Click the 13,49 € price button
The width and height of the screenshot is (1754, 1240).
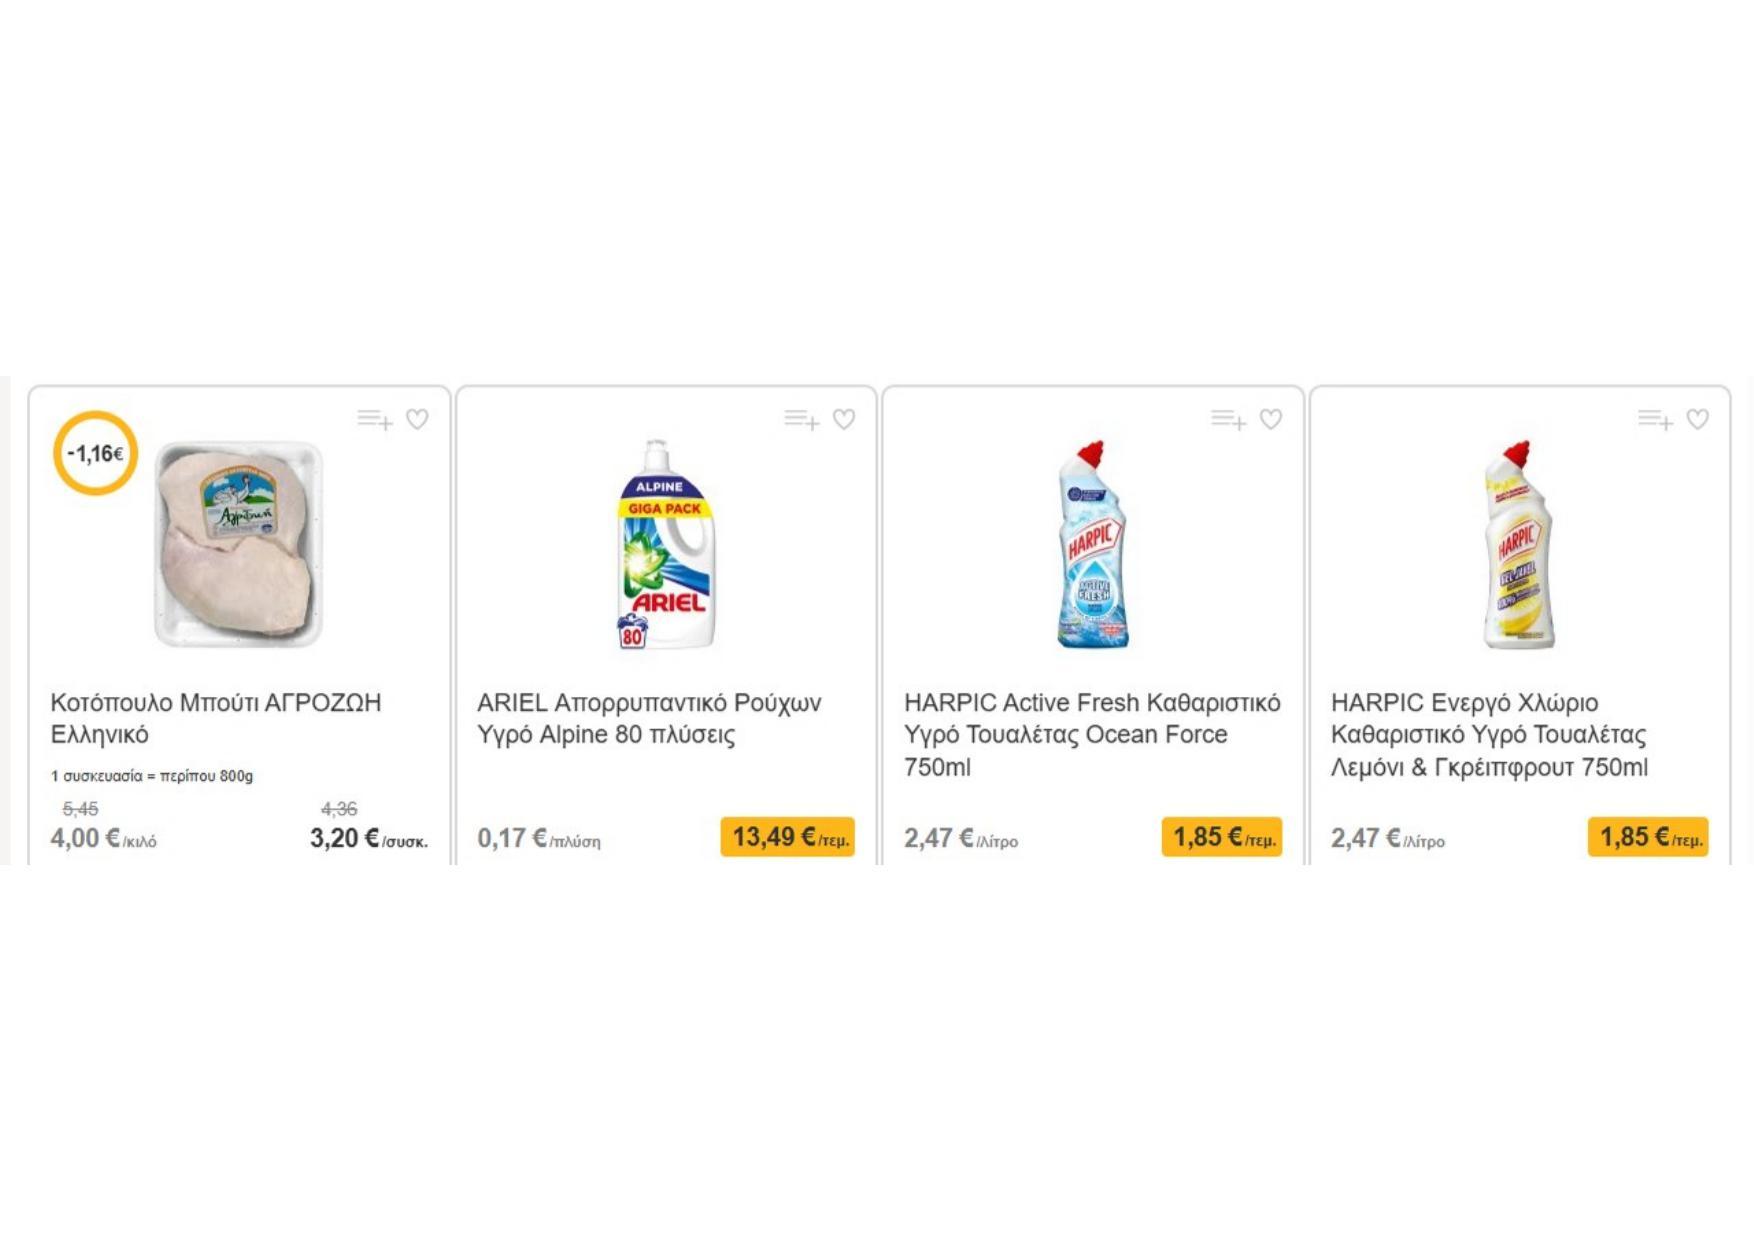pyautogui.click(x=788, y=837)
